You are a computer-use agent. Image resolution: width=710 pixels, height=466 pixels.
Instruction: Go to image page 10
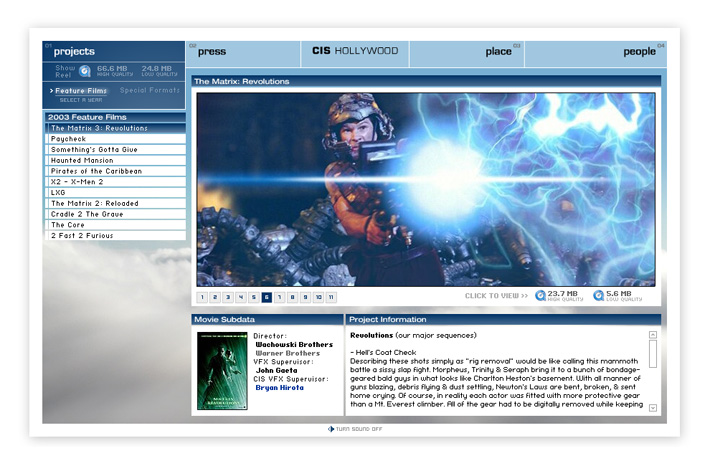pyautogui.click(x=318, y=297)
